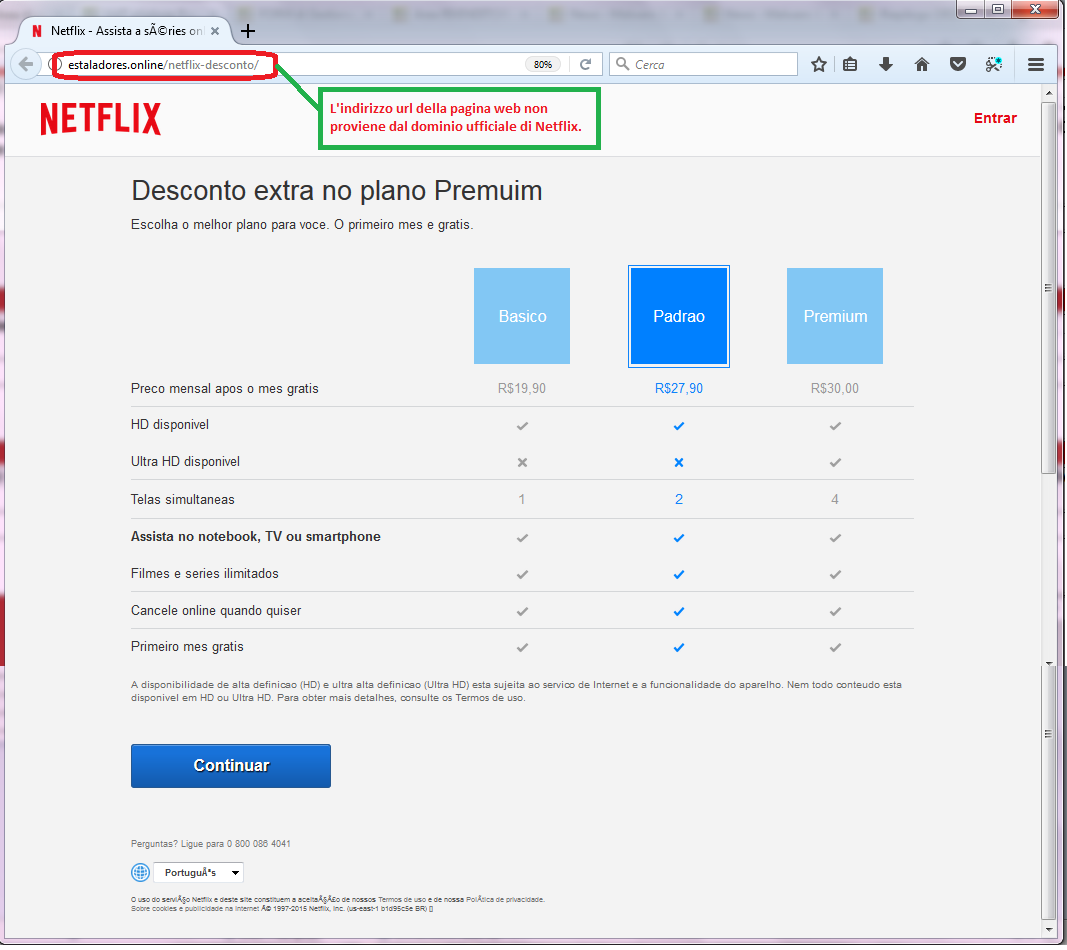This screenshot has height=950, width=1067.
Task: Click the globe icon next to language selector
Action: (140, 872)
